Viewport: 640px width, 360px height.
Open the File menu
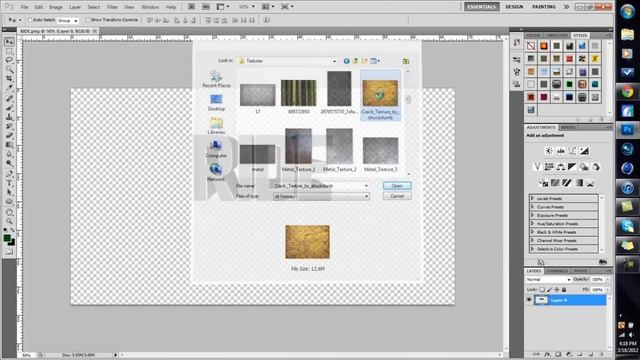(24, 7)
